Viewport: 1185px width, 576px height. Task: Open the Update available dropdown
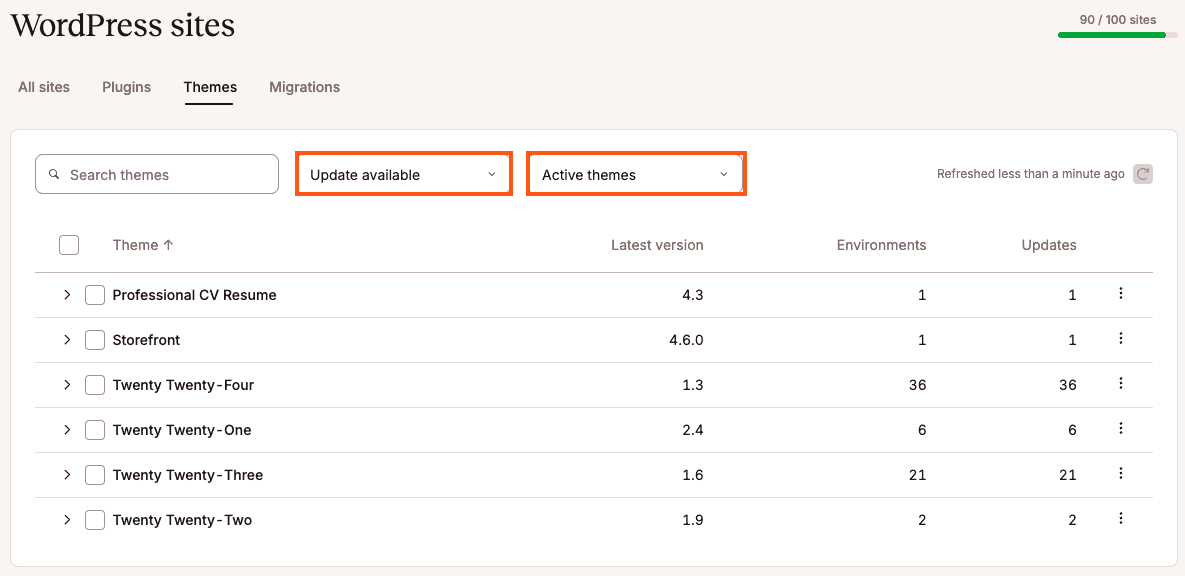point(404,175)
